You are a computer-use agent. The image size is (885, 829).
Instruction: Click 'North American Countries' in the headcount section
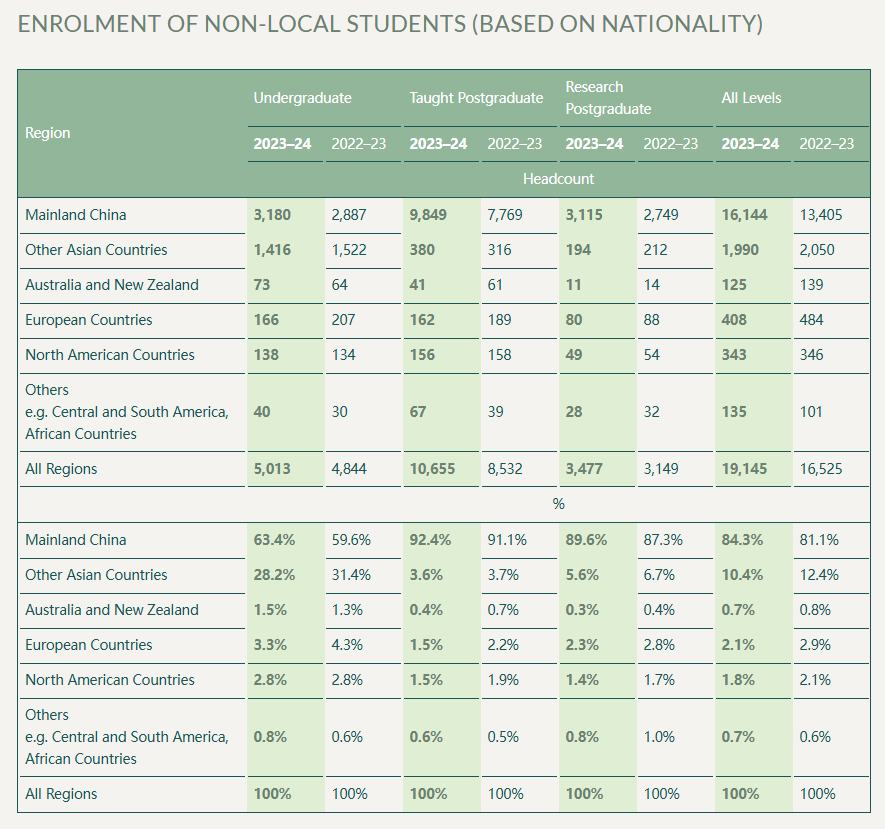109,355
